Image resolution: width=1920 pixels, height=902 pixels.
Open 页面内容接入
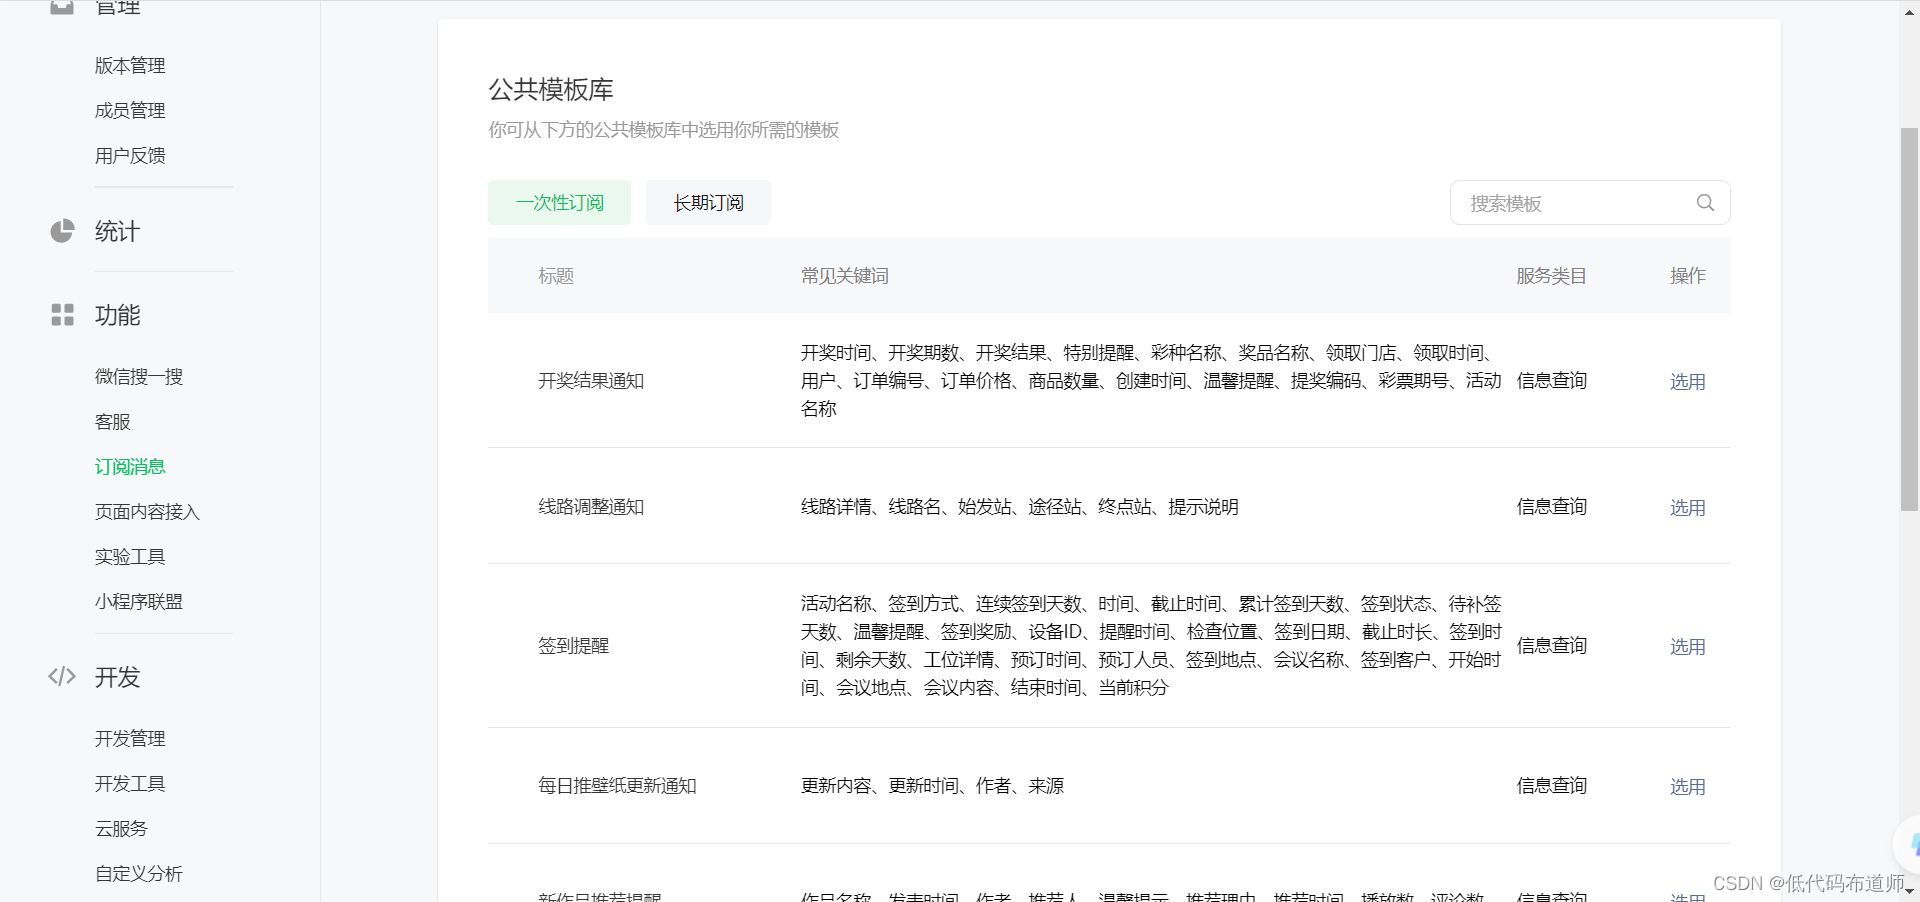point(147,512)
